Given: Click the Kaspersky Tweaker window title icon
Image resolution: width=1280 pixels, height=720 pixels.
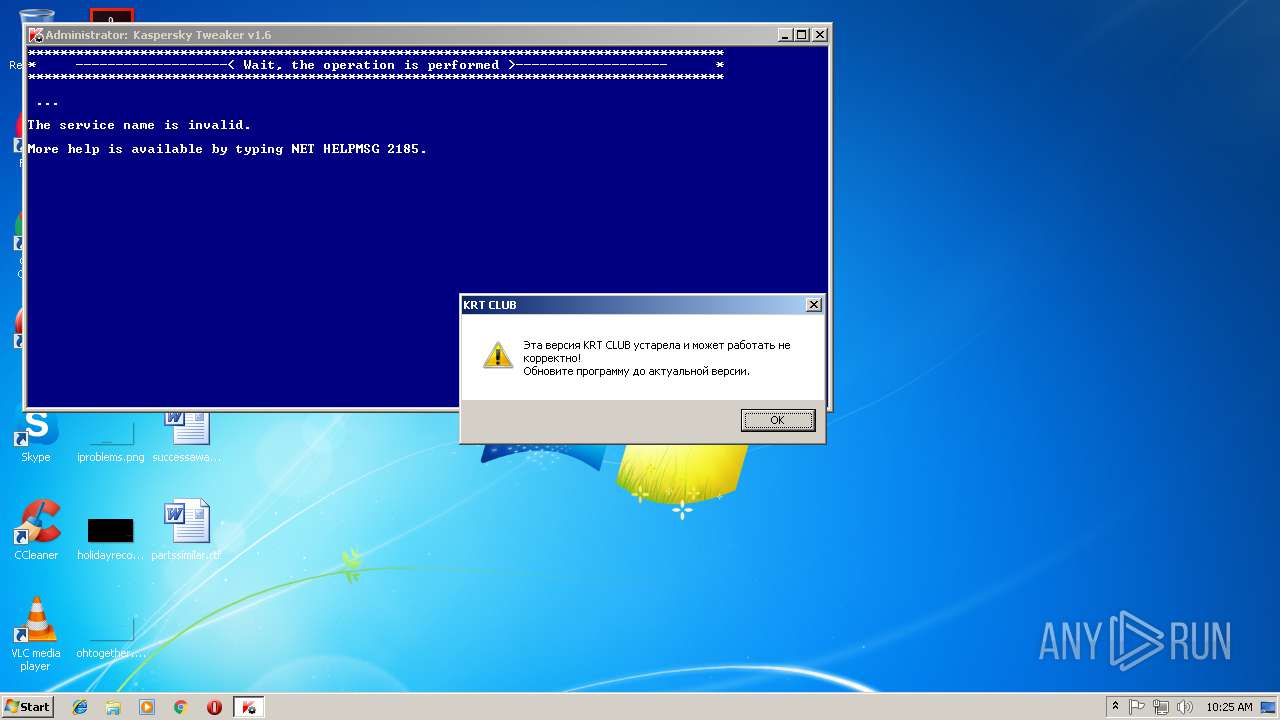Looking at the screenshot, I should (36, 35).
